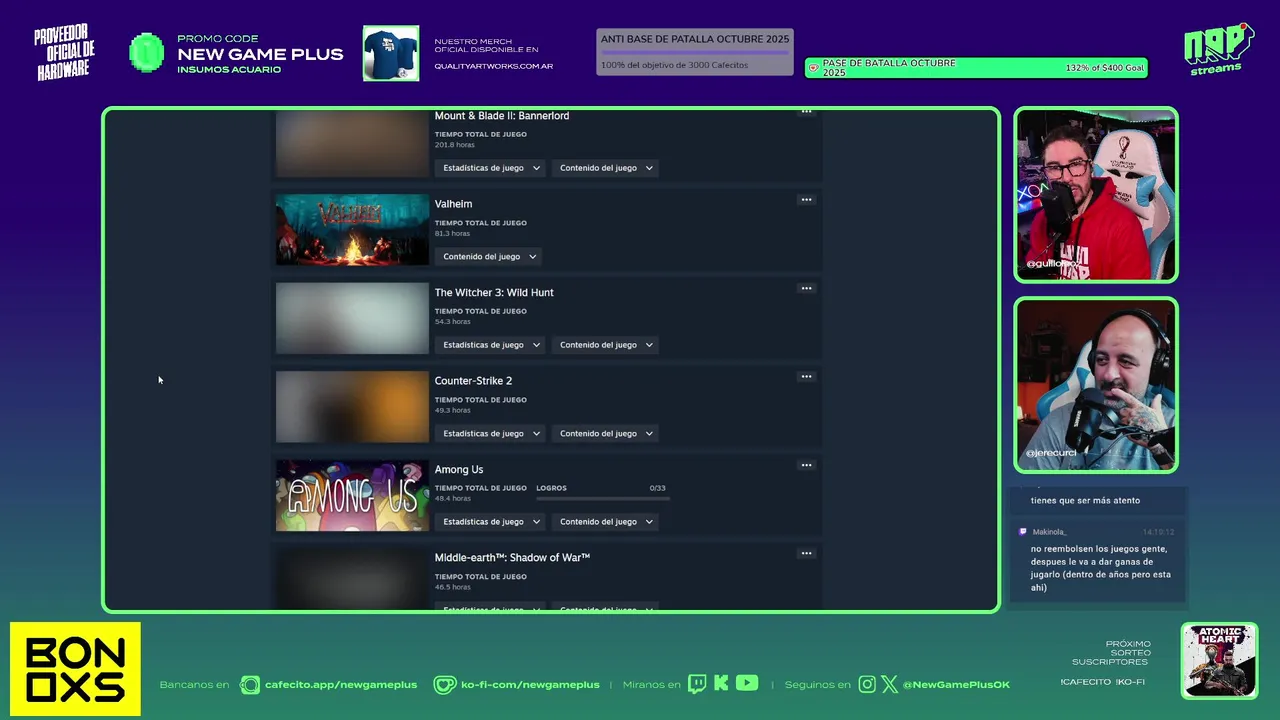Click the cafecito coffee cup icon
Viewport: 1280px width, 720px height.
pyautogui.click(x=249, y=684)
